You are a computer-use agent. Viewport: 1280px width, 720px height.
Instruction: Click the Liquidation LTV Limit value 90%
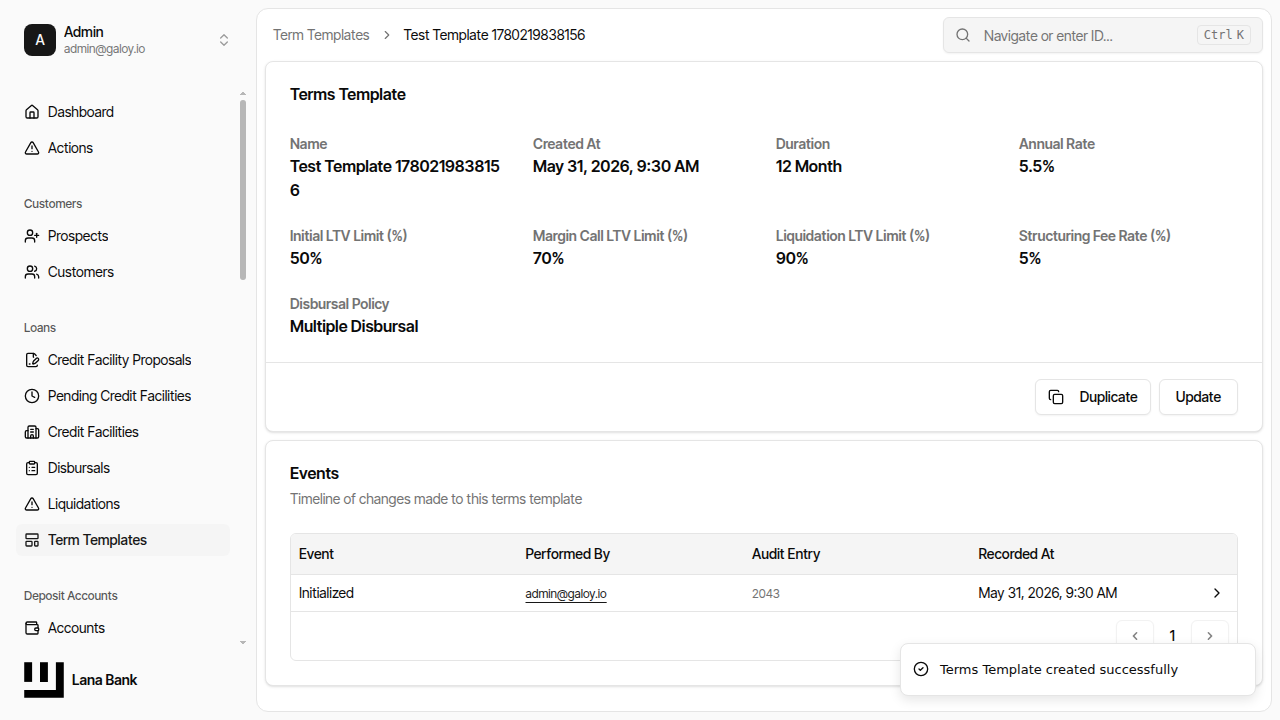792,259
